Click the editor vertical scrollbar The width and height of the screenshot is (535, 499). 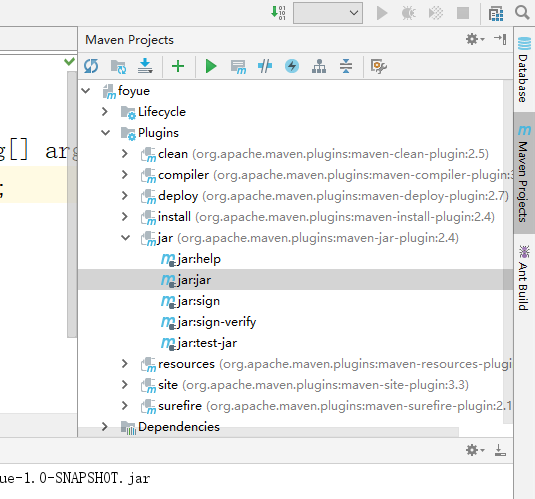pyautogui.click(x=72, y=204)
